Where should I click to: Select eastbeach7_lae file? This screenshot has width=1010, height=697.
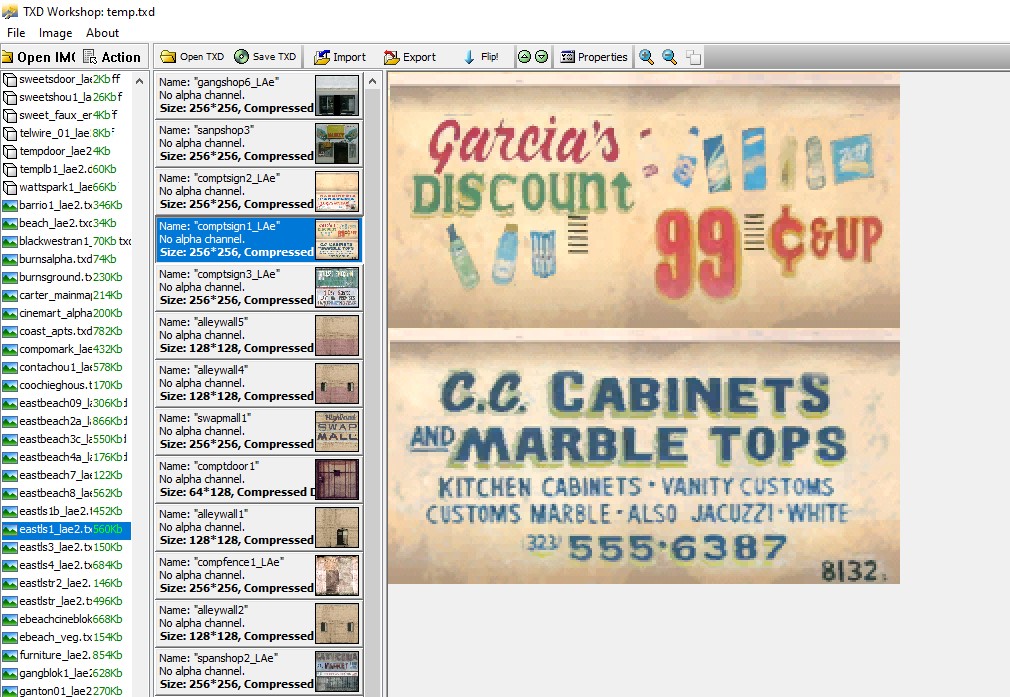66,476
